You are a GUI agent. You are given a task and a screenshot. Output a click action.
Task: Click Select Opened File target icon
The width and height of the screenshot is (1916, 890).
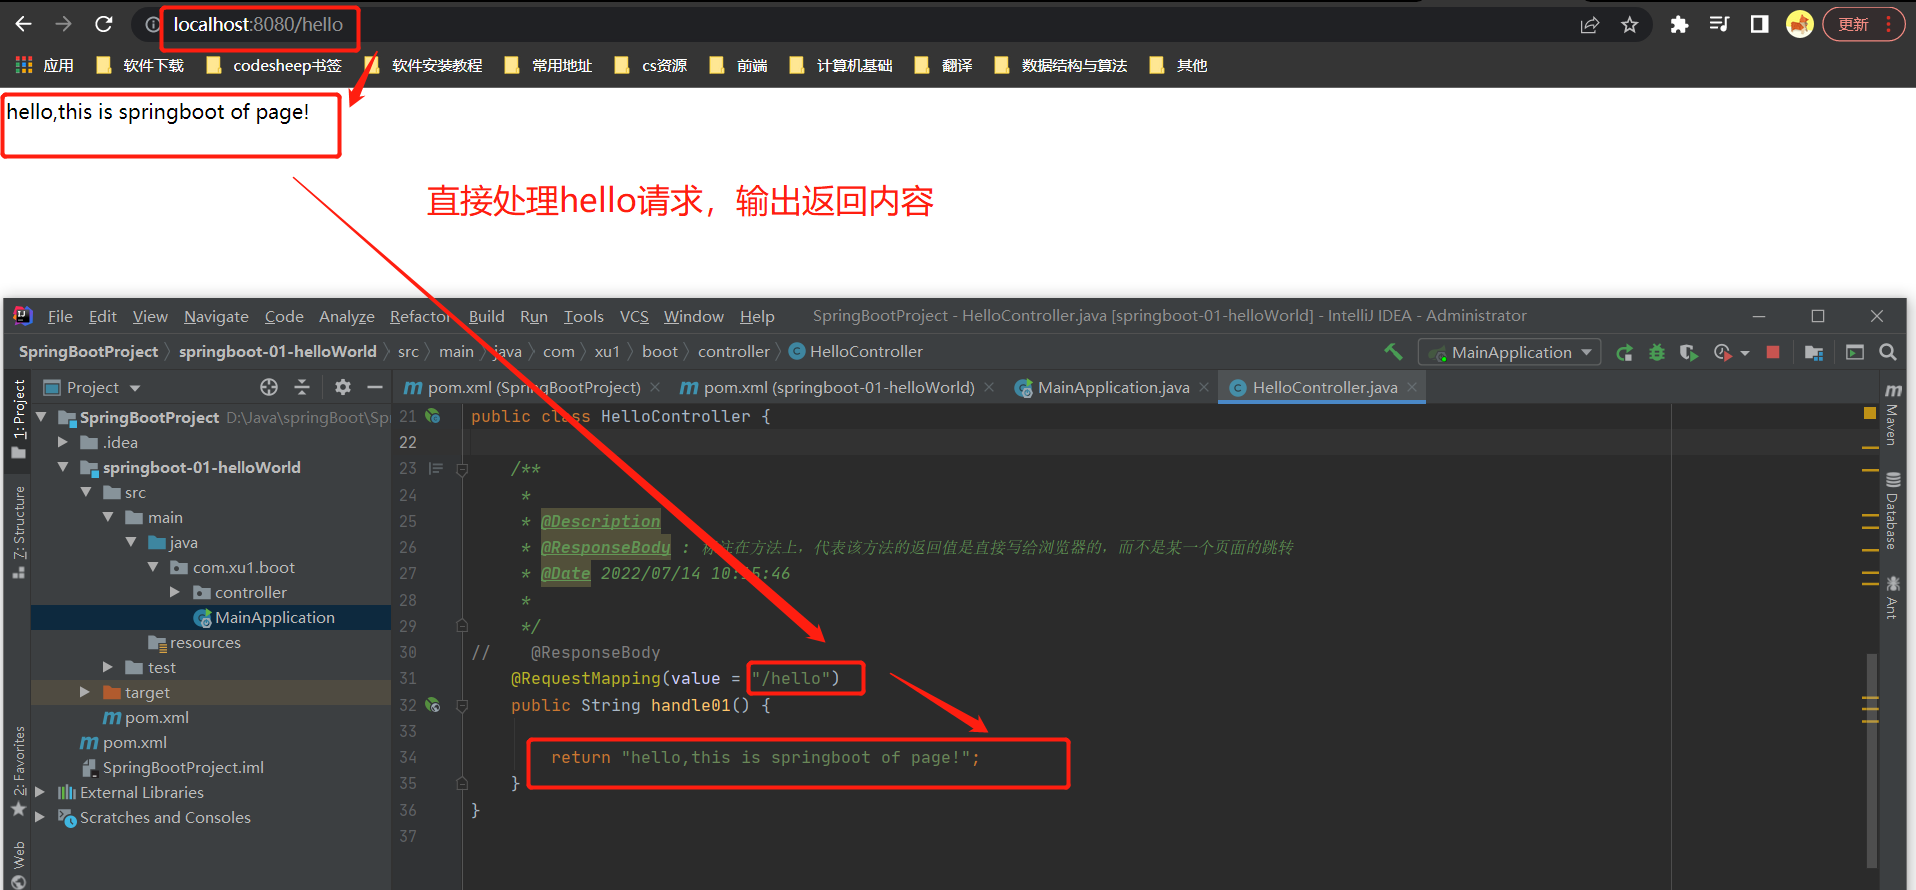click(x=269, y=387)
